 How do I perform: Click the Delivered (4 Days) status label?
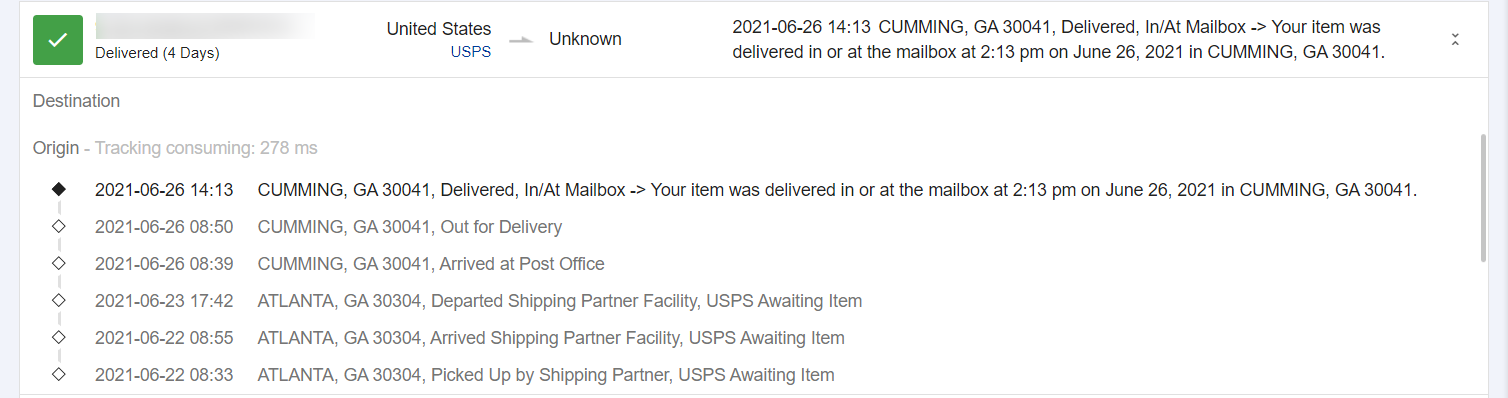157,53
